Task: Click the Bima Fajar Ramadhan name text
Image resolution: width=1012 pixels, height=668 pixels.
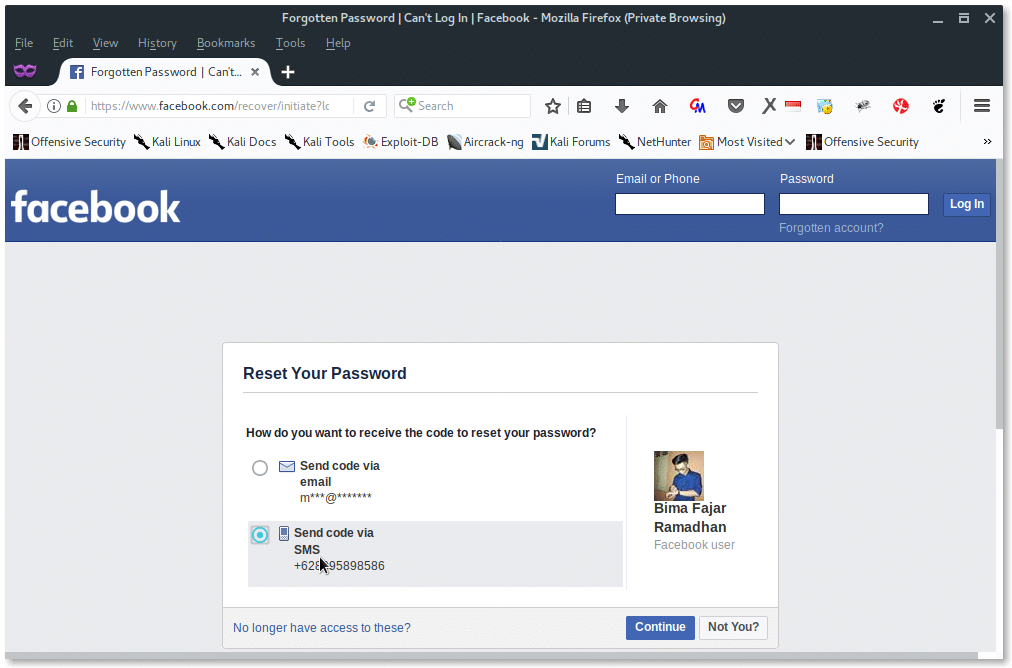Action: [x=690, y=518]
